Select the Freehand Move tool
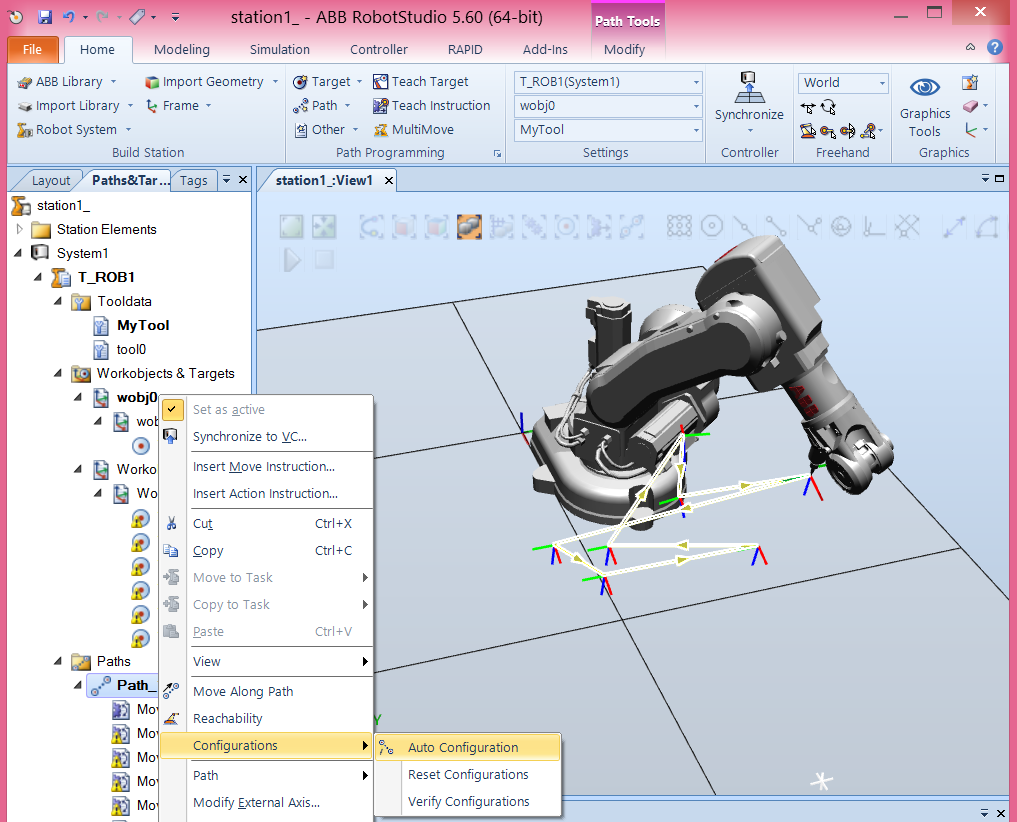 tap(807, 107)
